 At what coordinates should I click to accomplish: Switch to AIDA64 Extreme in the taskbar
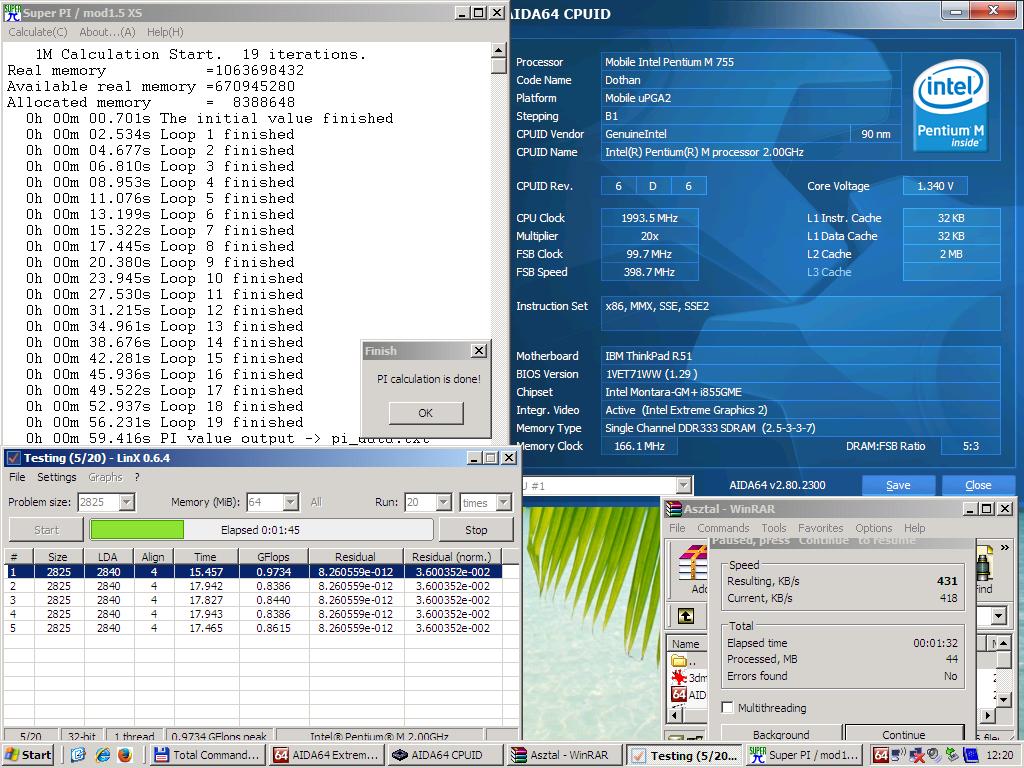327,755
